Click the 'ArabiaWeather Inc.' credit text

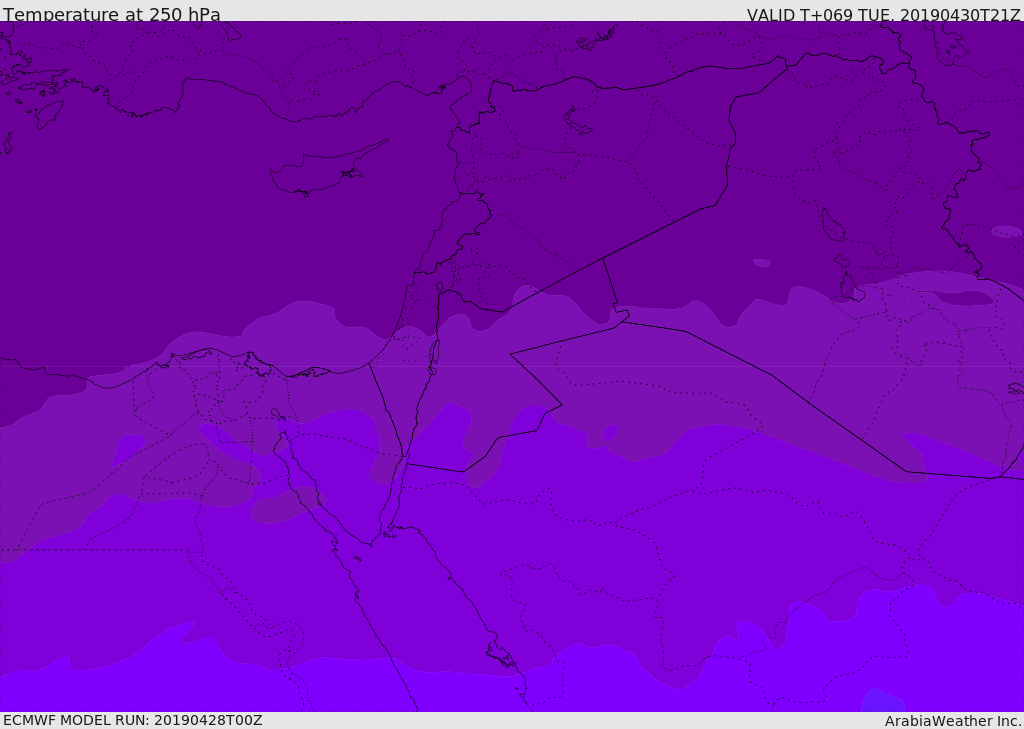click(953, 721)
